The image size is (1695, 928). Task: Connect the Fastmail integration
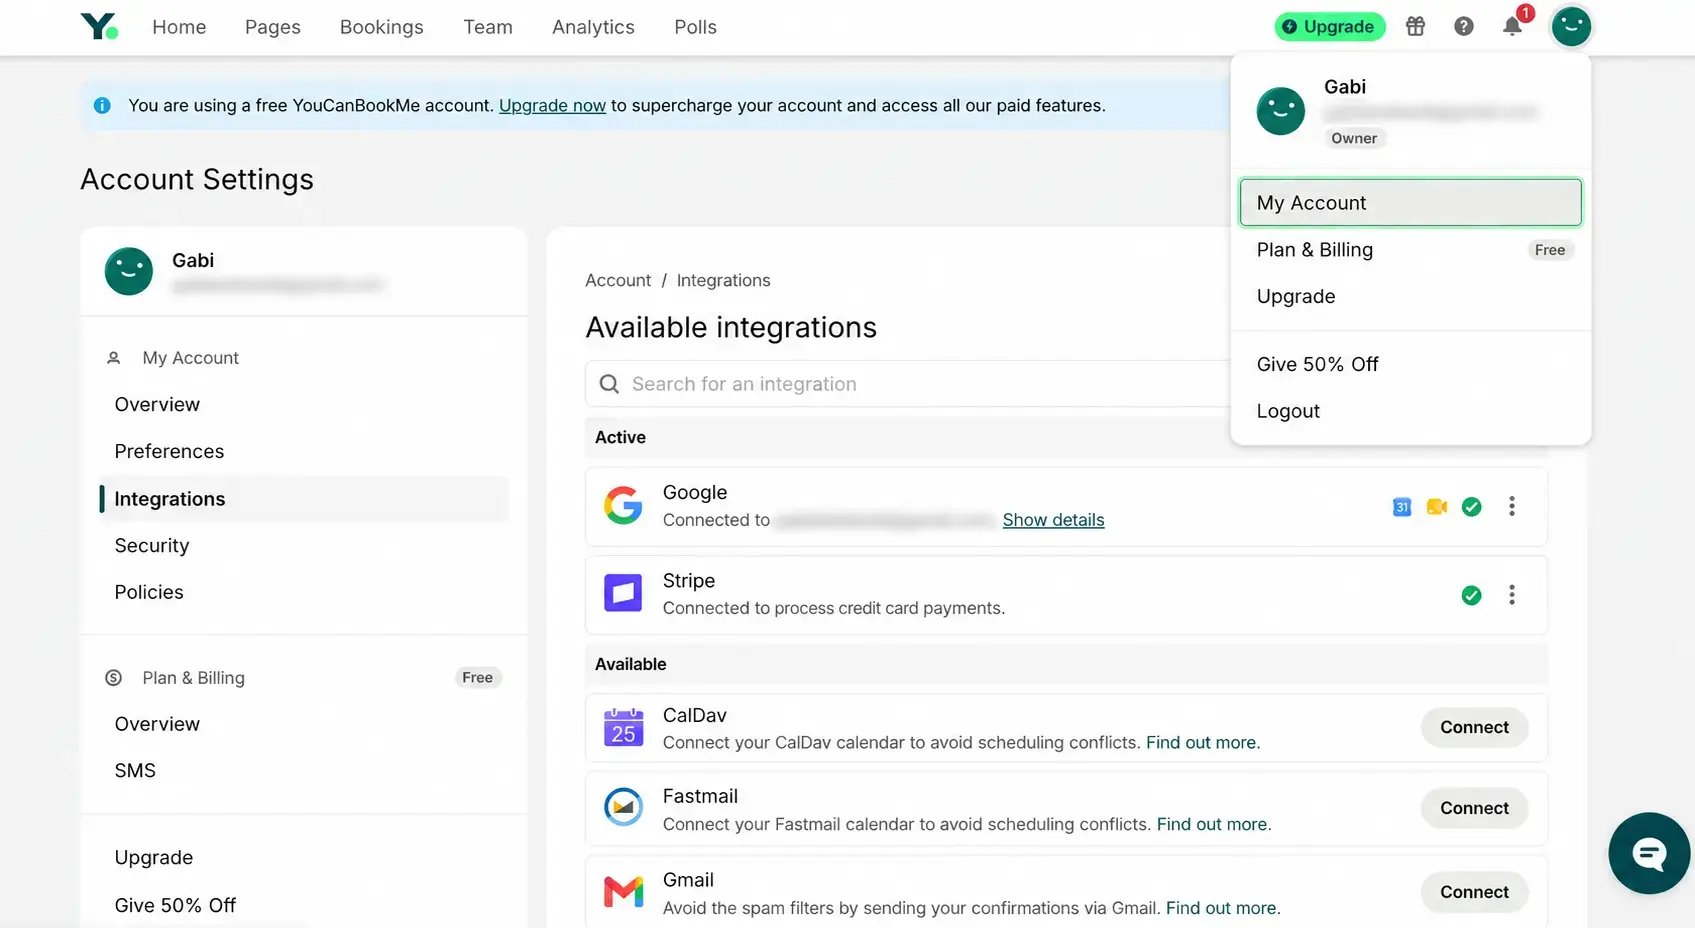[1474, 808]
